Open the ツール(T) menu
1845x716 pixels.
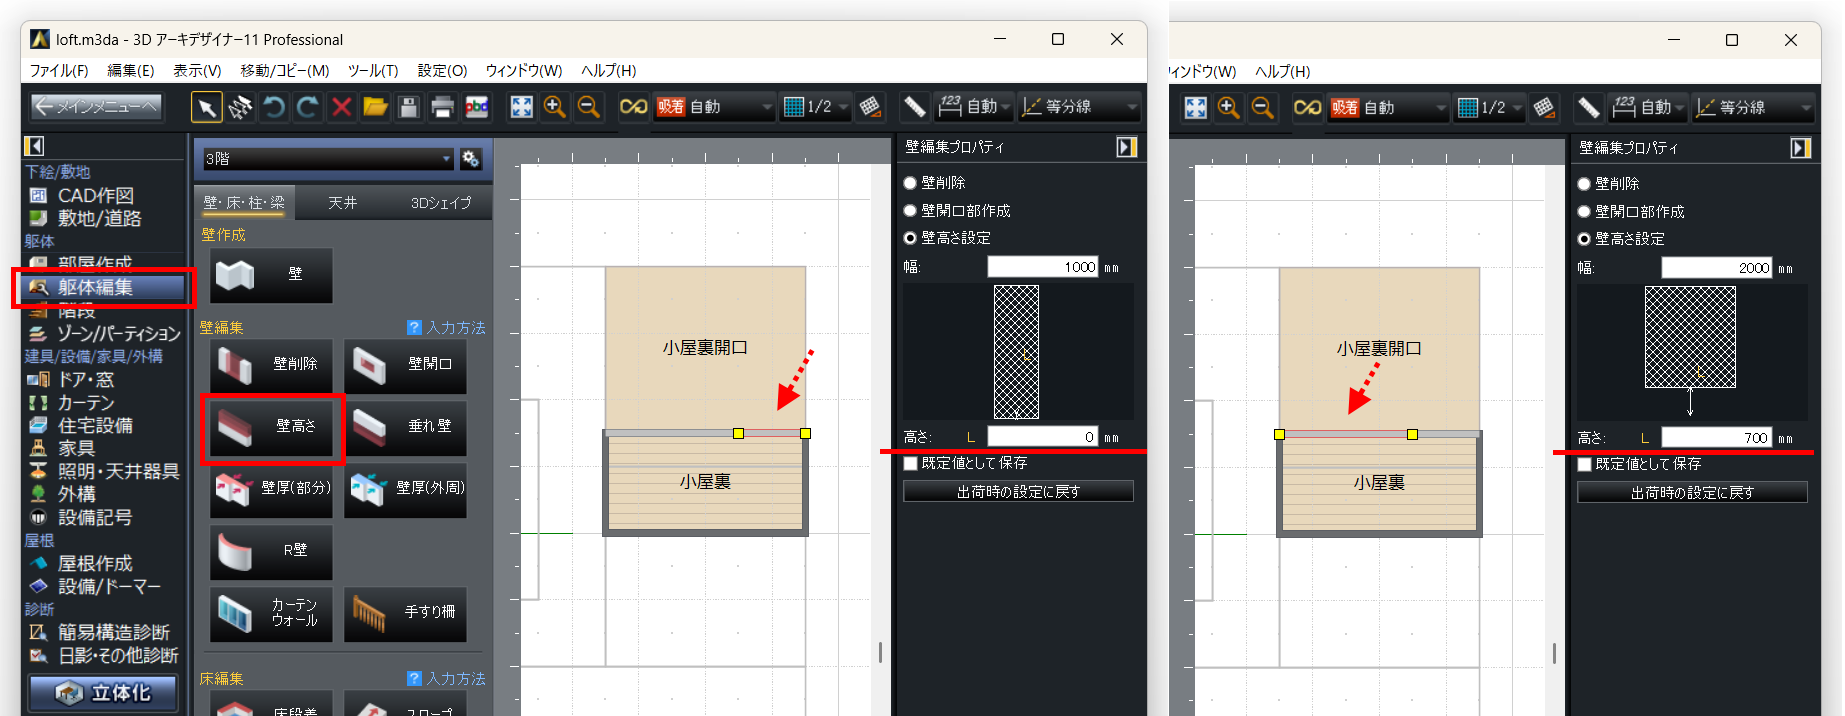372,71
